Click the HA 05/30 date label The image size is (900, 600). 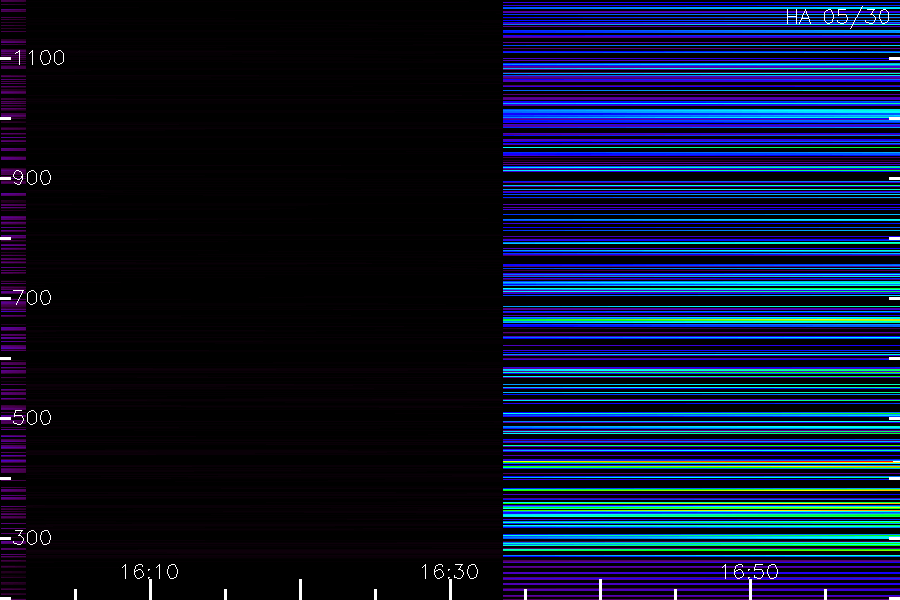pos(837,17)
